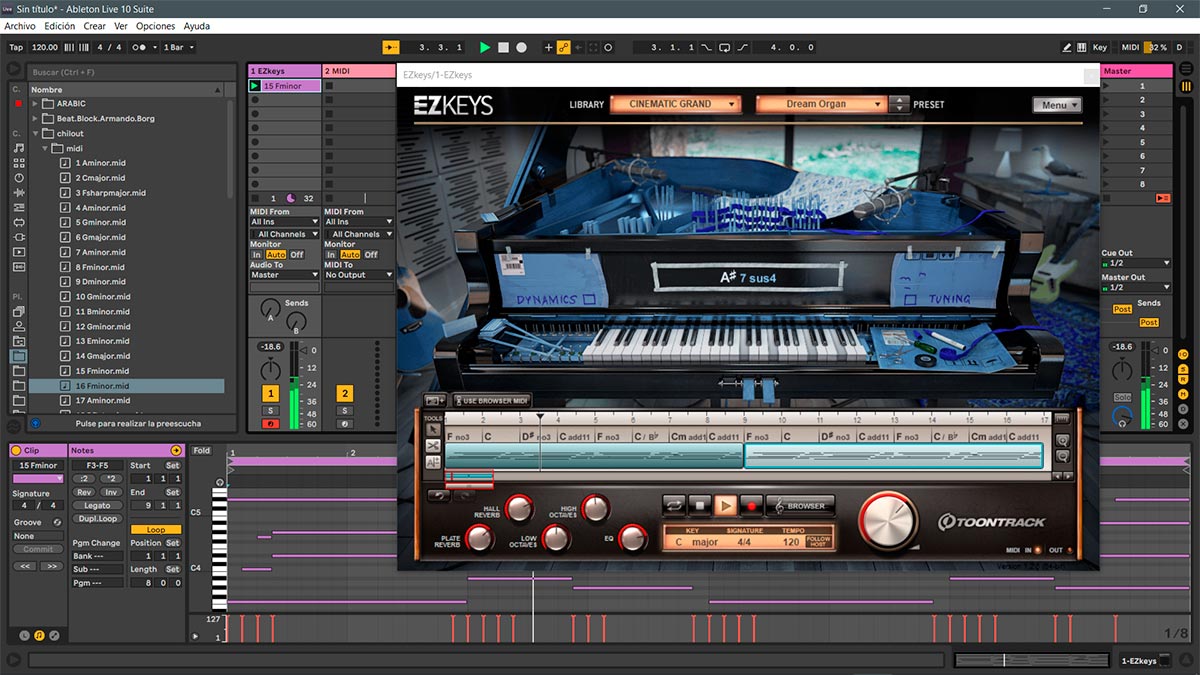Open the Crear menu
The height and width of the screenshot is (675, 1200).
[94, 26]
